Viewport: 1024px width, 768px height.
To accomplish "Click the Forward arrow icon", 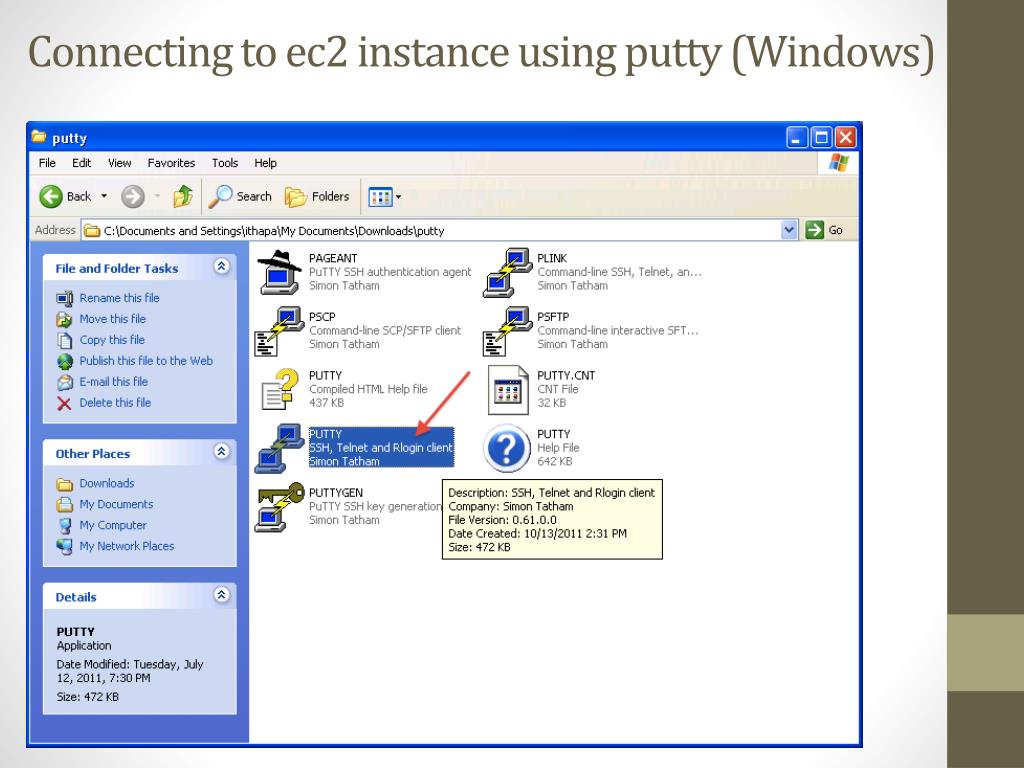I will pos(133,197).
